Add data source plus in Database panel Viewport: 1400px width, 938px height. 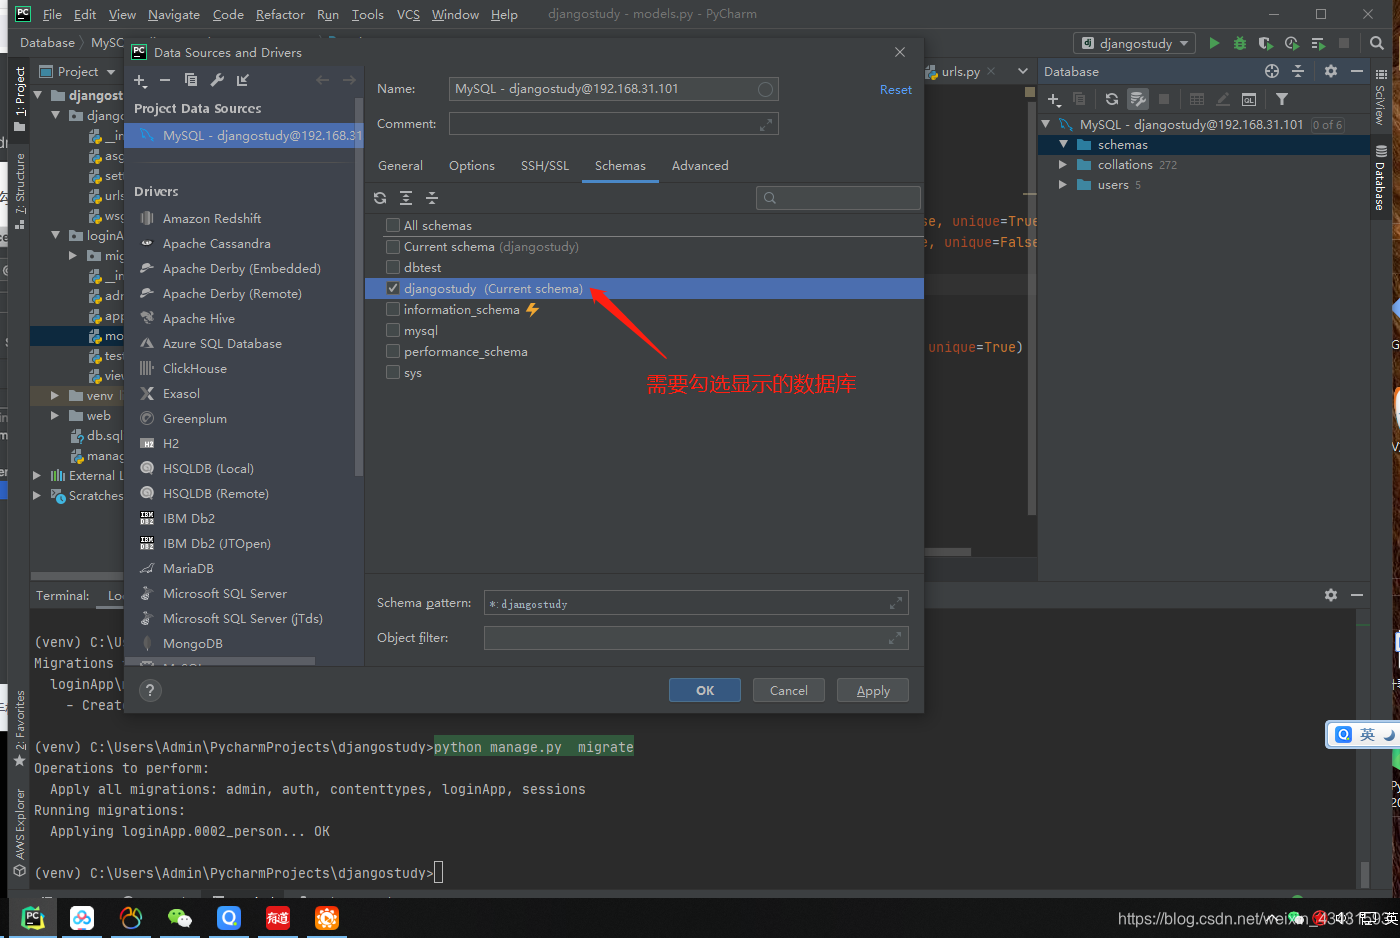[1054, 99]
